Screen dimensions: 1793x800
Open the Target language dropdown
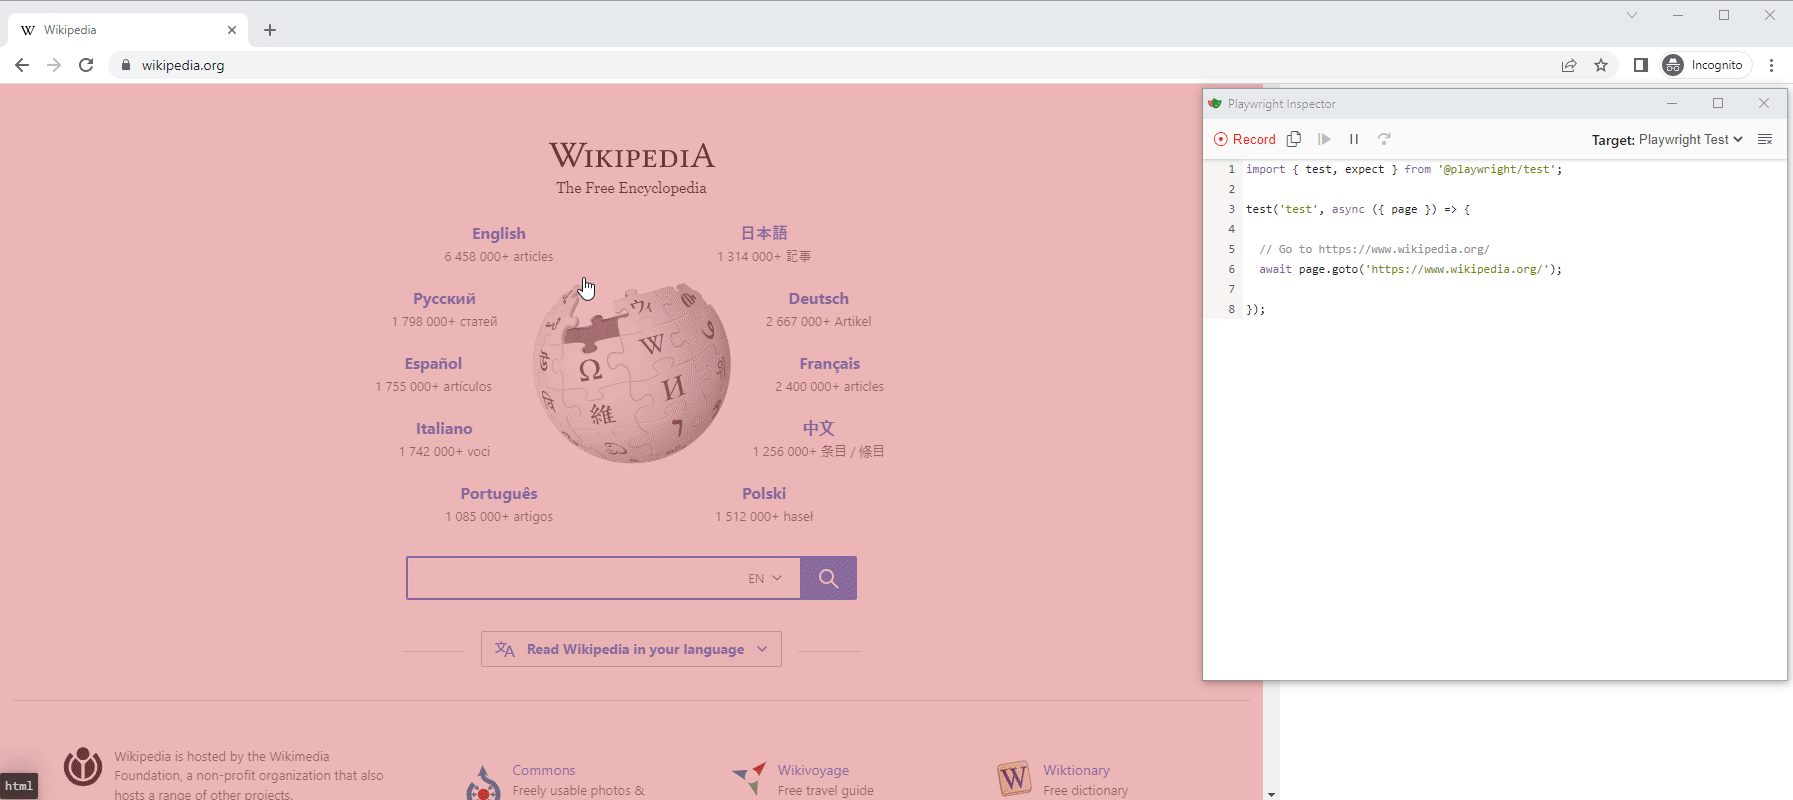(x=1691, y=140)
